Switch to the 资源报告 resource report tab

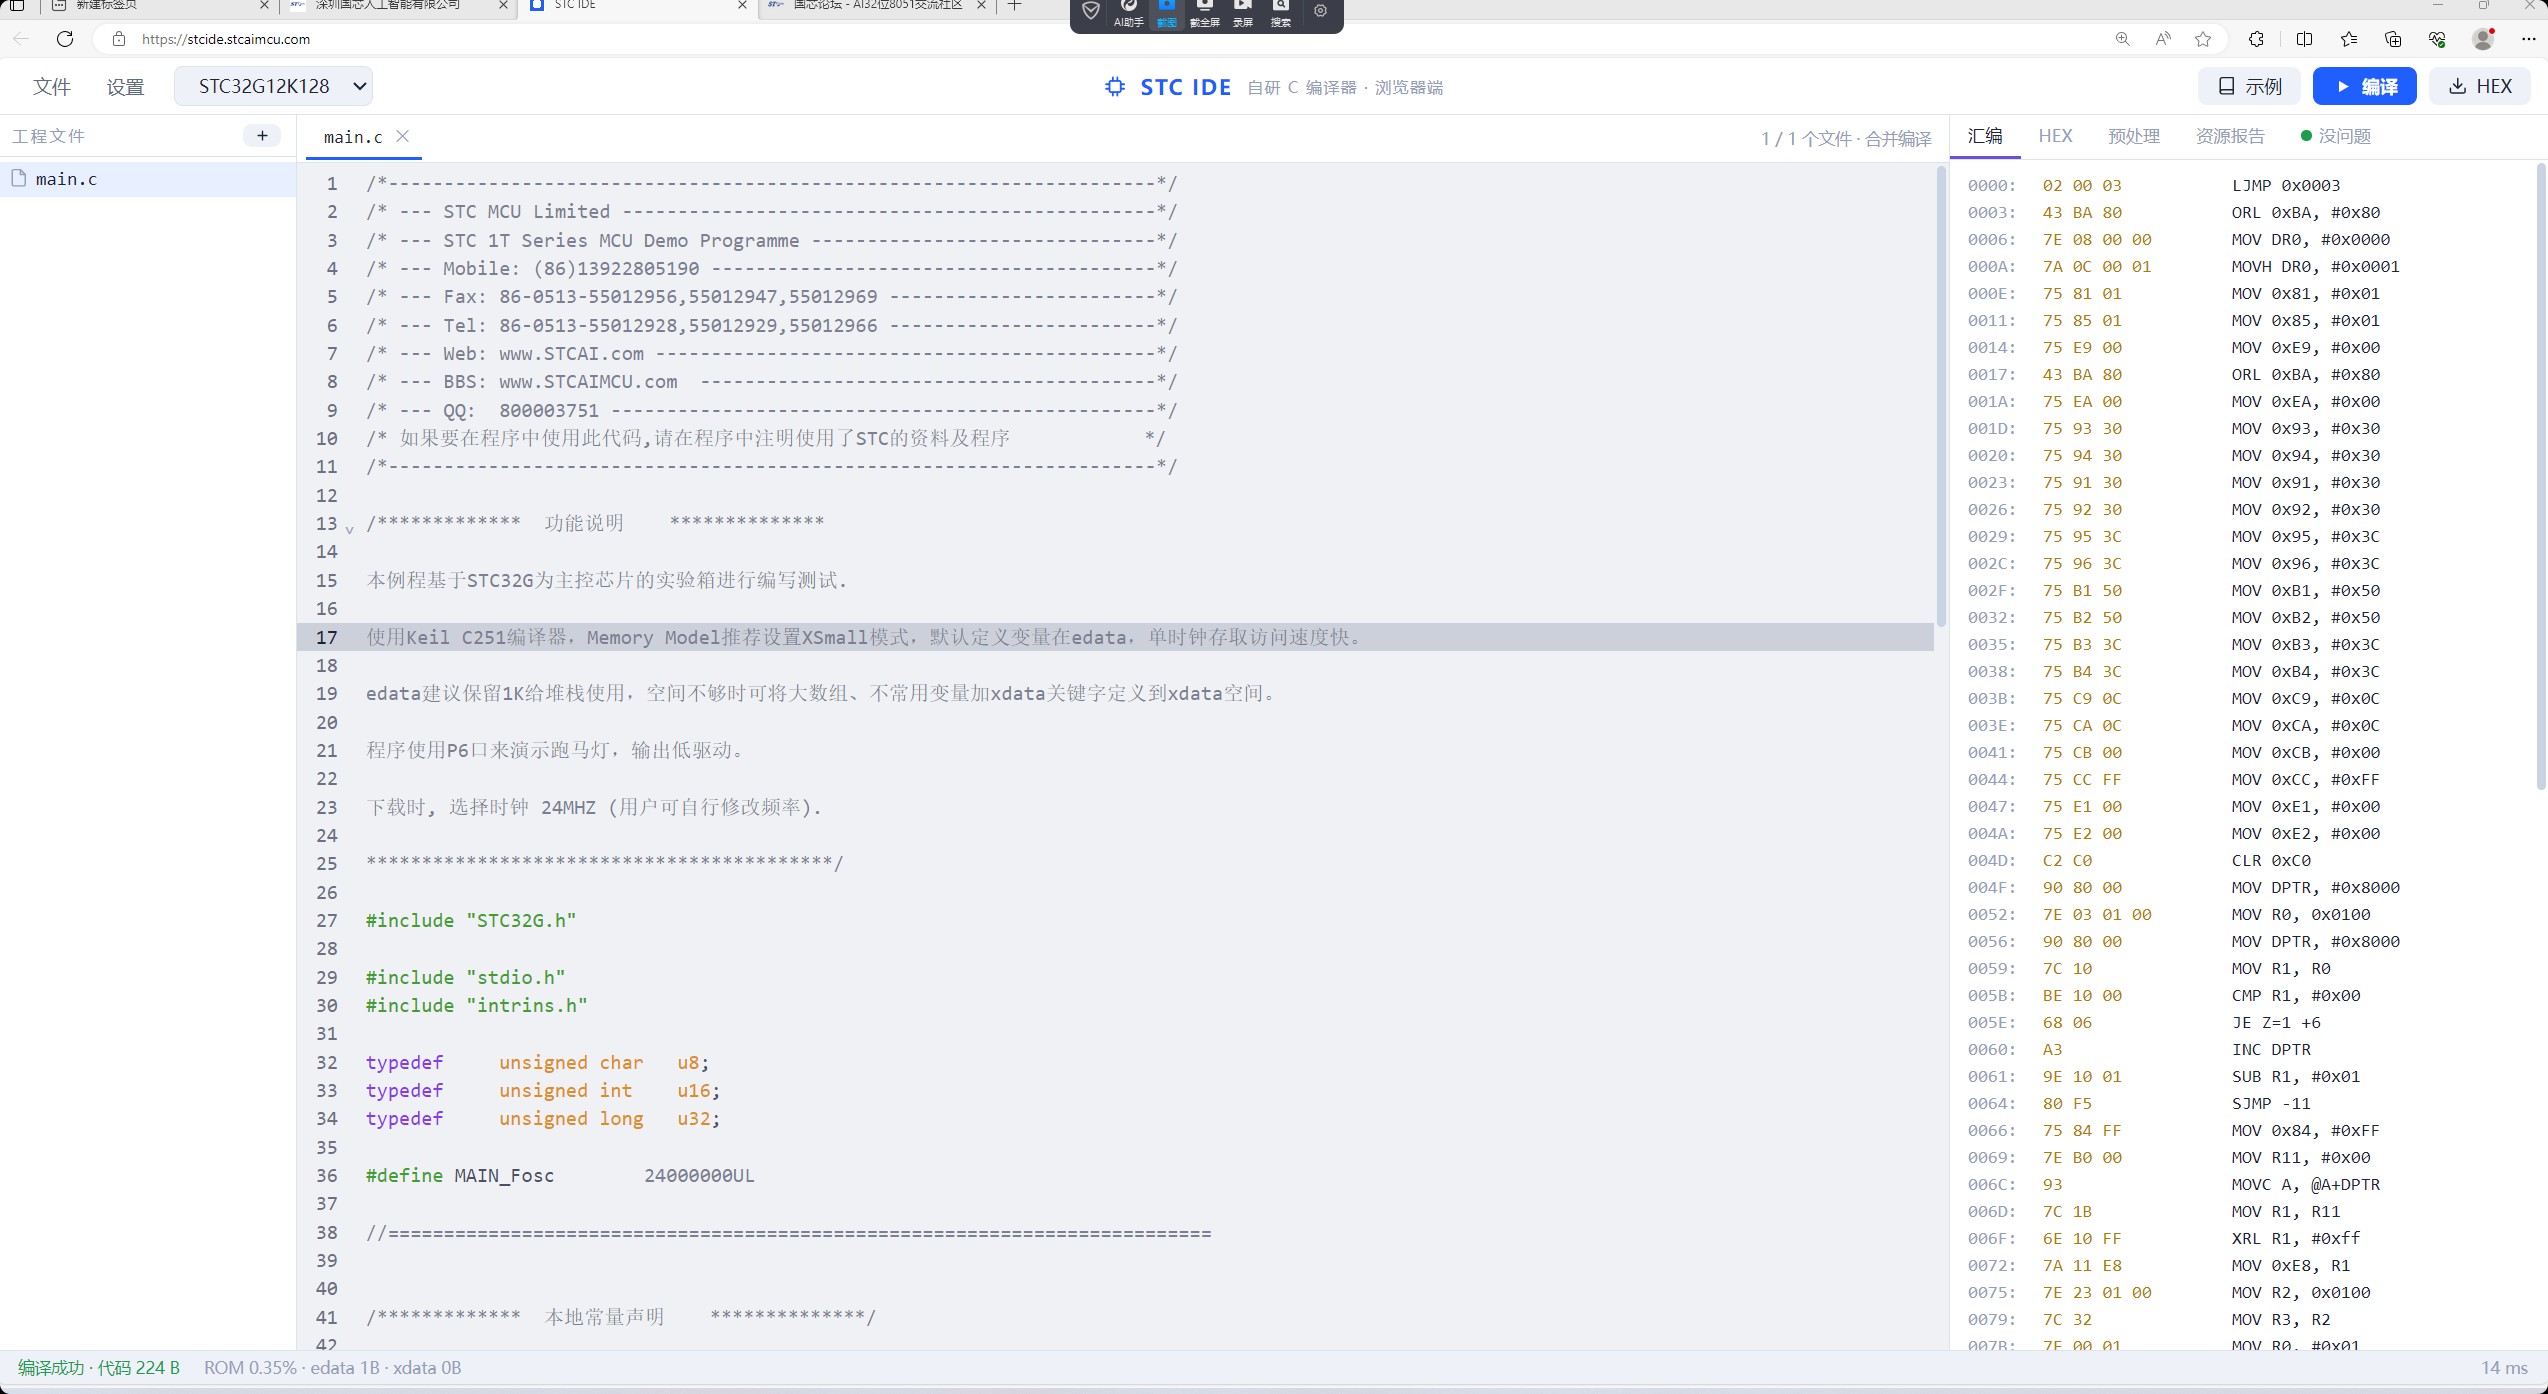click(x=2230, y=136)
